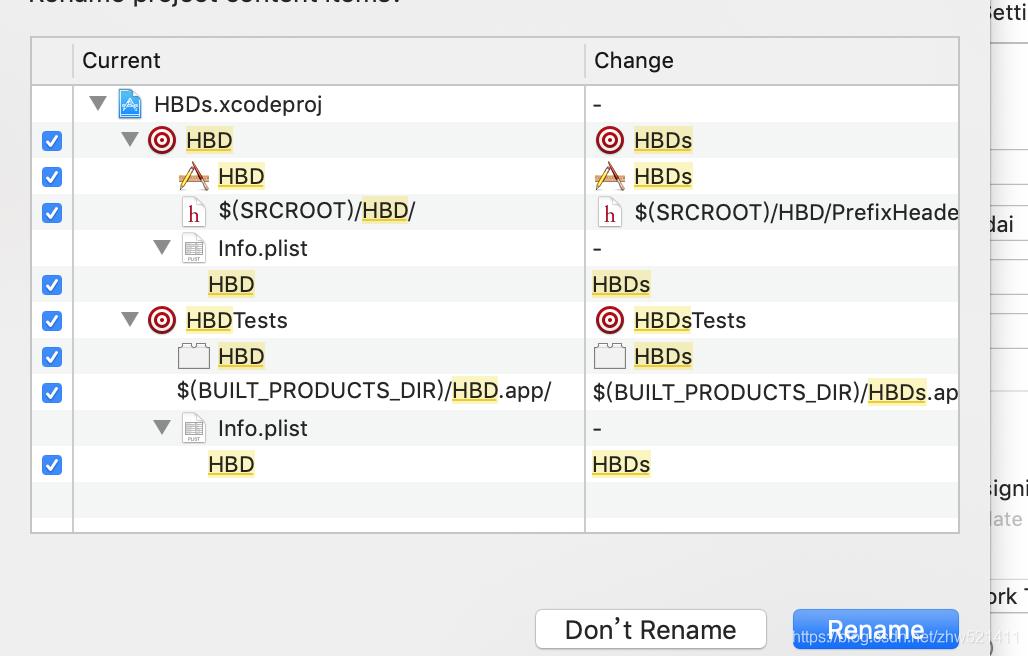Image resolution: width=1028 pixels, height=656 pixels.
Task: Click the header icon beside $(SRCROOT)/HBD/PrefixHeade
Action: point(610,212)
